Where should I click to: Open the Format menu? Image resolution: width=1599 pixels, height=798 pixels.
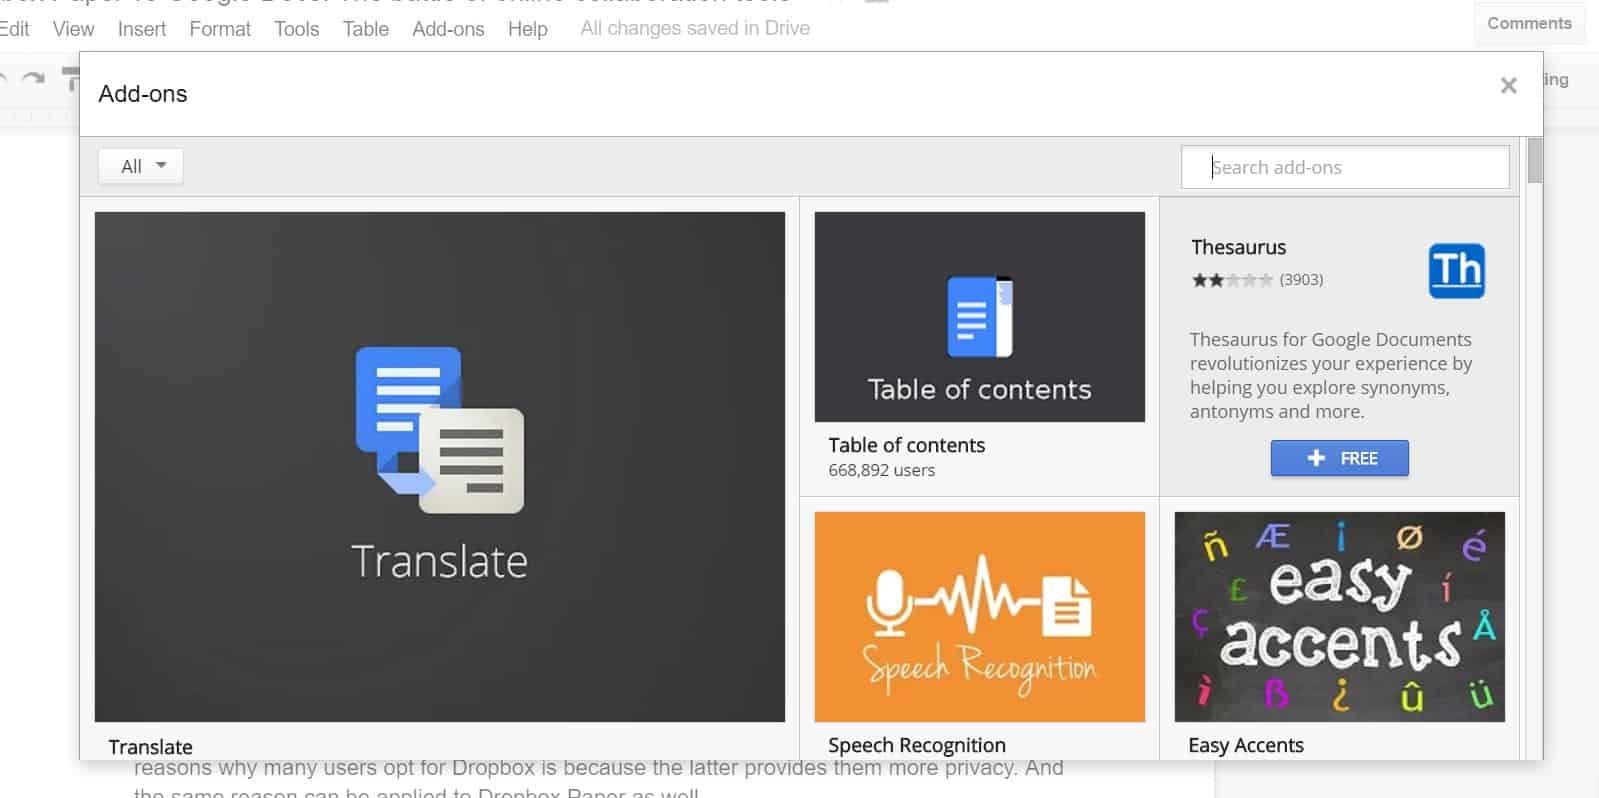pyautogui.click(x=220, y=29)
